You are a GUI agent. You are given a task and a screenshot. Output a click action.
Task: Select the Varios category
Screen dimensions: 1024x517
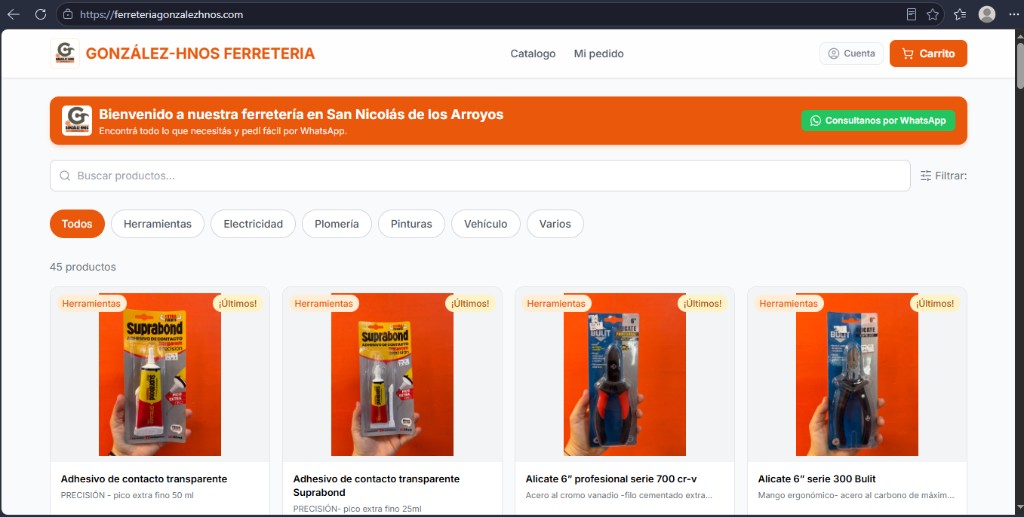555,224
